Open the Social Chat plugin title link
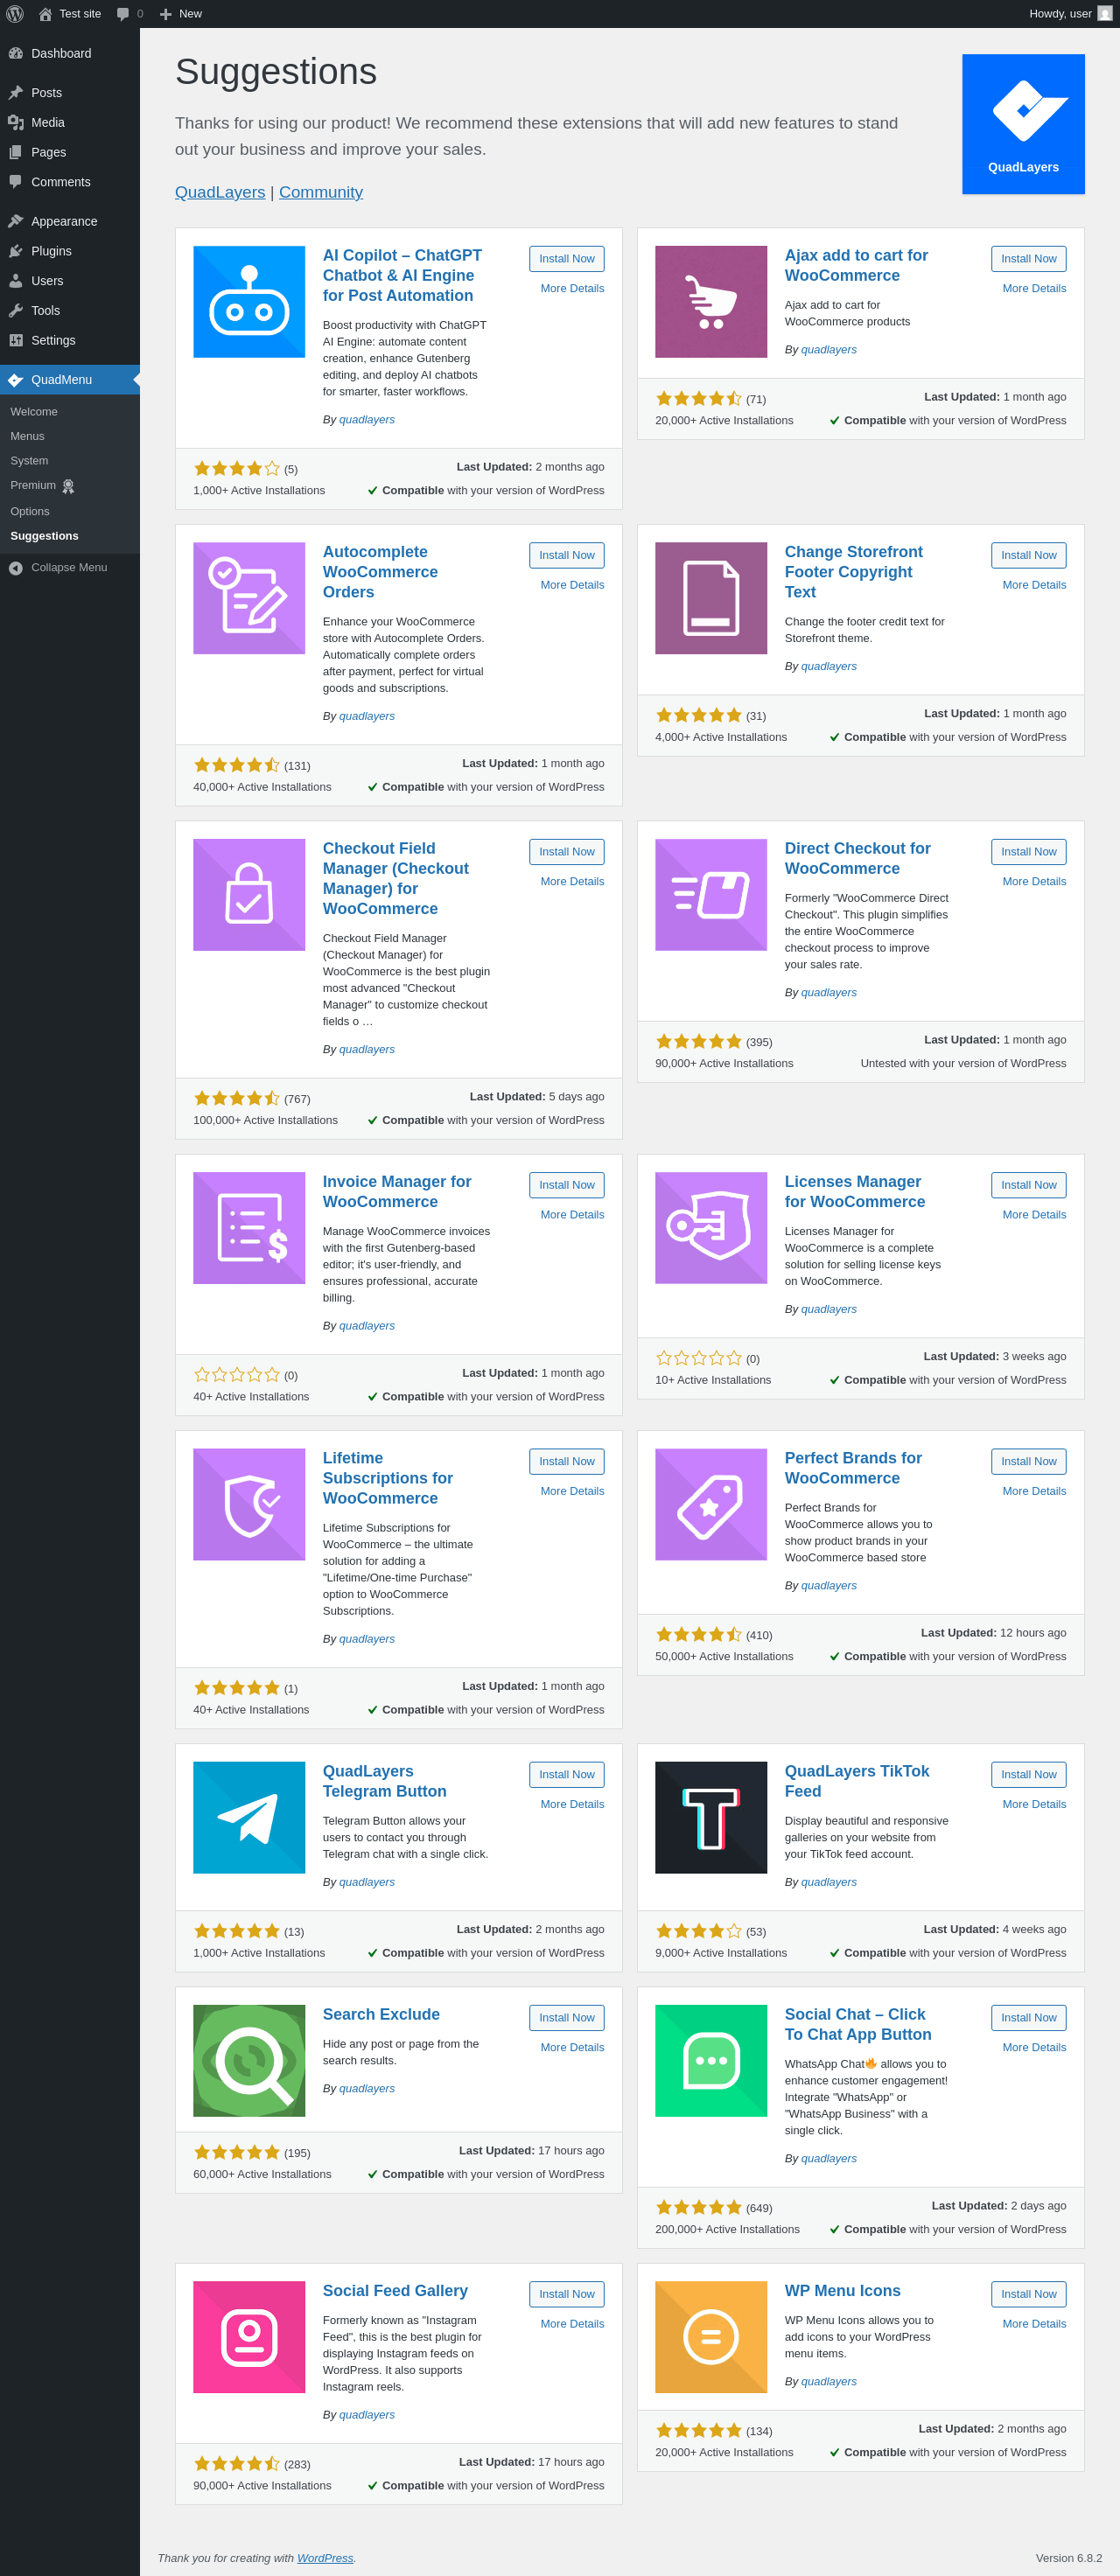 click(x=858, y=2024)
